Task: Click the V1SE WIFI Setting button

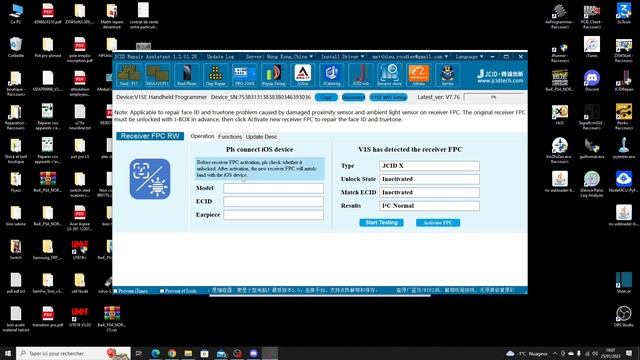Action: tap(388, 97)
